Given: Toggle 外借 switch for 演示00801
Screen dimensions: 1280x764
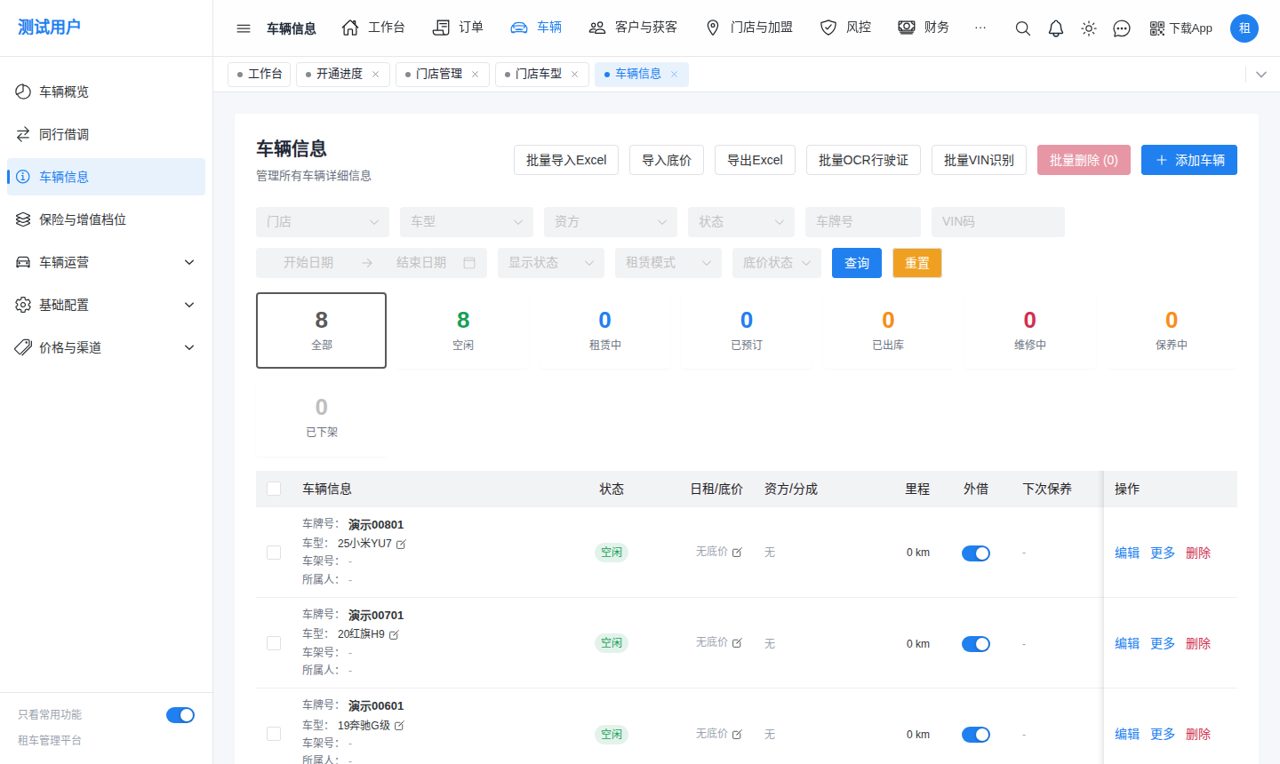Looking at the screenshot, I should (976, 553).
